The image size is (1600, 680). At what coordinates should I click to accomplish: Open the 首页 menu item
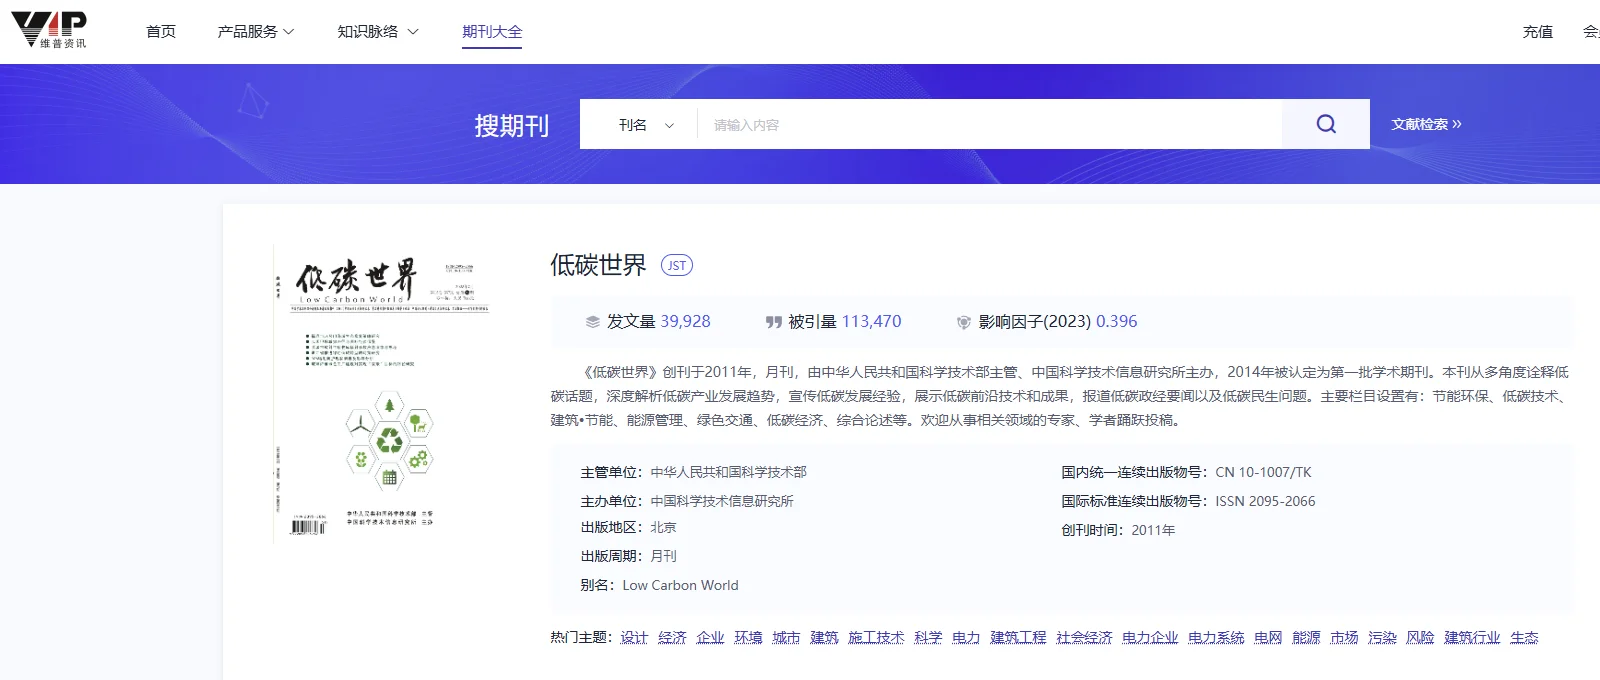pos(161,32)
